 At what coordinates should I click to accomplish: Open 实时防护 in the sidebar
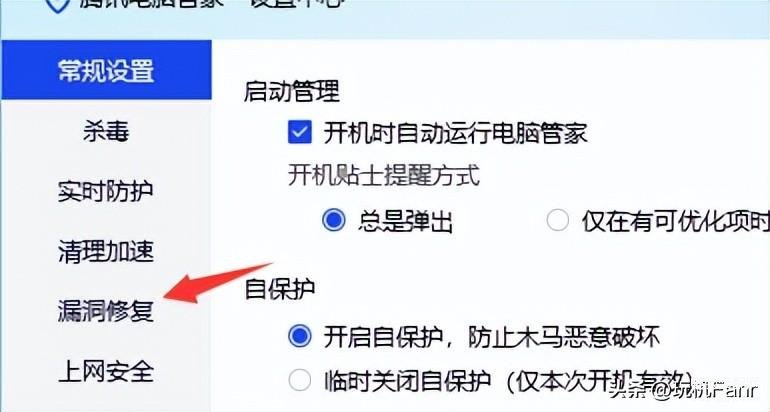click(x=106, y=192)
